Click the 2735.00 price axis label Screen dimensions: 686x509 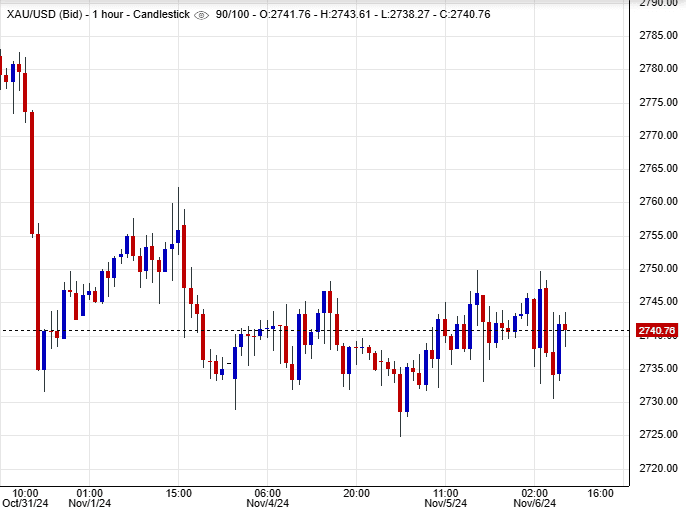(657, 368)
